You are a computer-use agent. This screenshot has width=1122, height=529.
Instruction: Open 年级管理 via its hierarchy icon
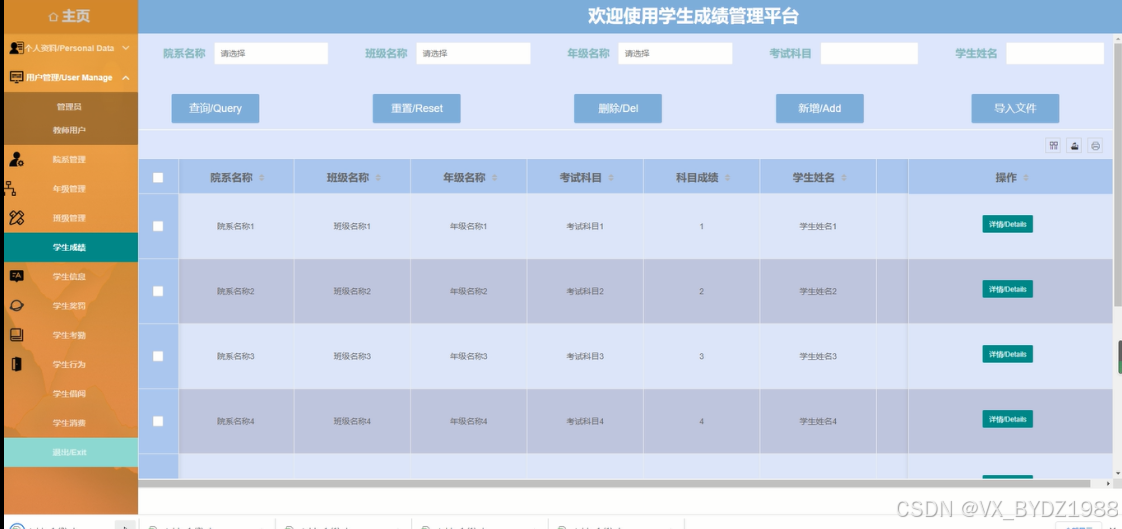point(10,188)
